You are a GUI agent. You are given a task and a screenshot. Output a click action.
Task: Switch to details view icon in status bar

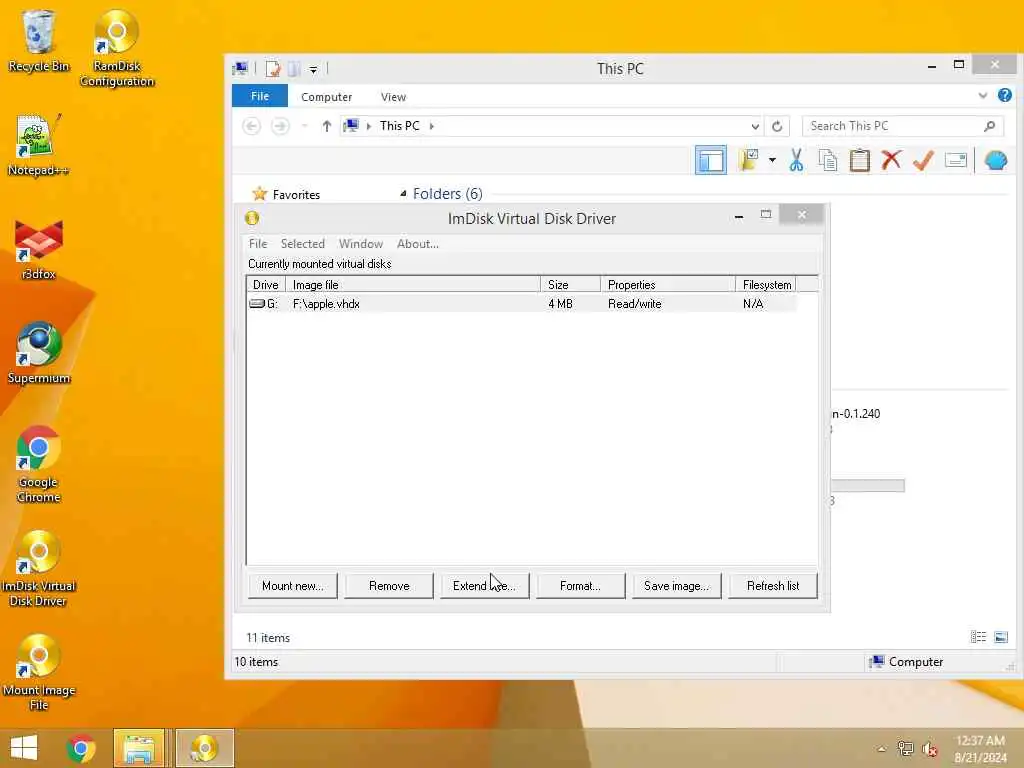(x=978, y=637)
